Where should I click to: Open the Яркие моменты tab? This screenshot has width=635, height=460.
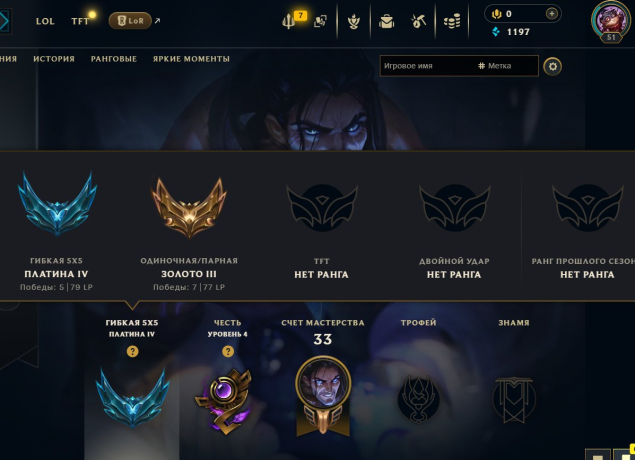pyautogui.click(x=191, y=59)
